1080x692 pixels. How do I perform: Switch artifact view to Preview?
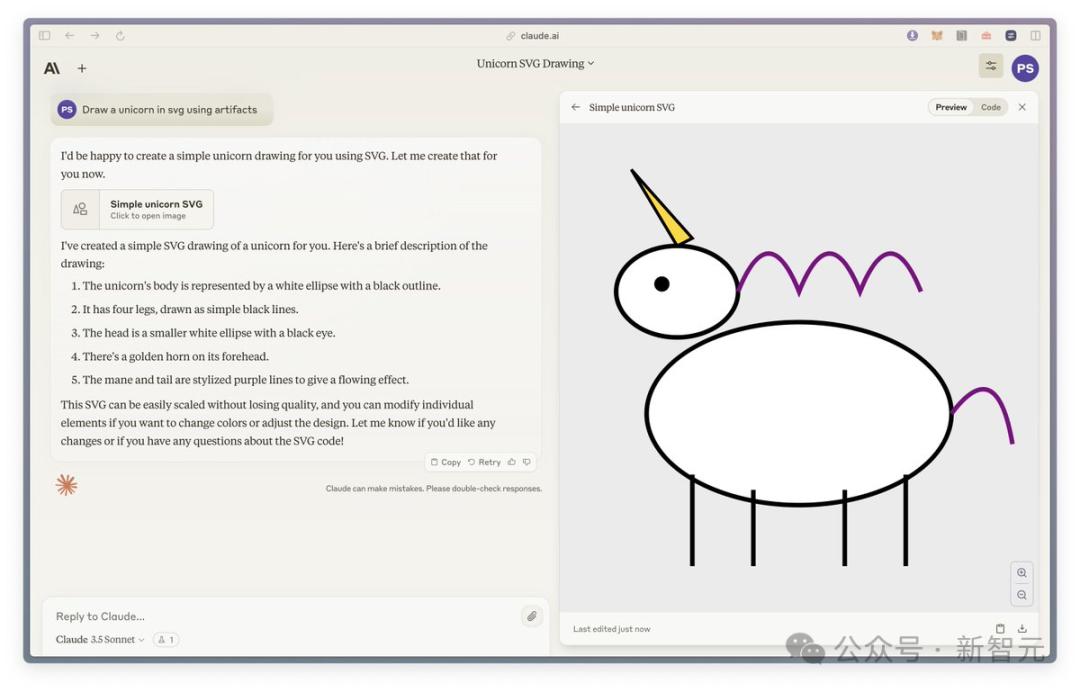tap(951, 107)
